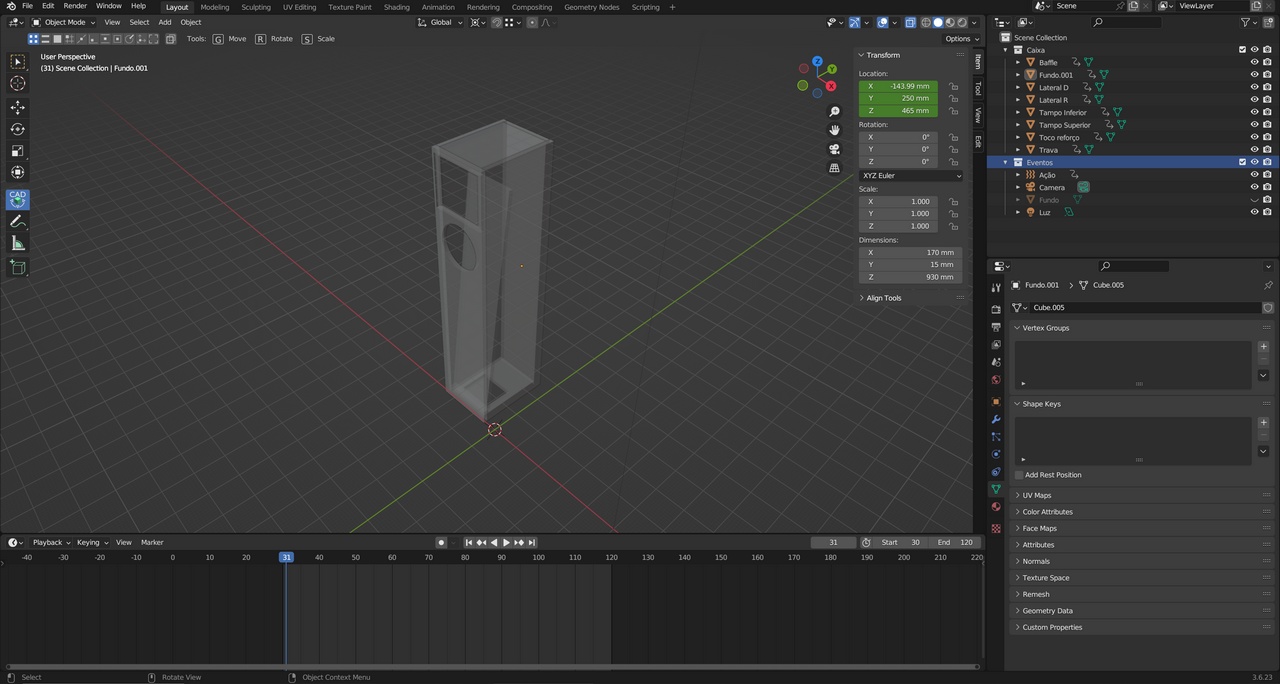Activate the Rotate tool in left toolbar

click(x=17, y=129)
